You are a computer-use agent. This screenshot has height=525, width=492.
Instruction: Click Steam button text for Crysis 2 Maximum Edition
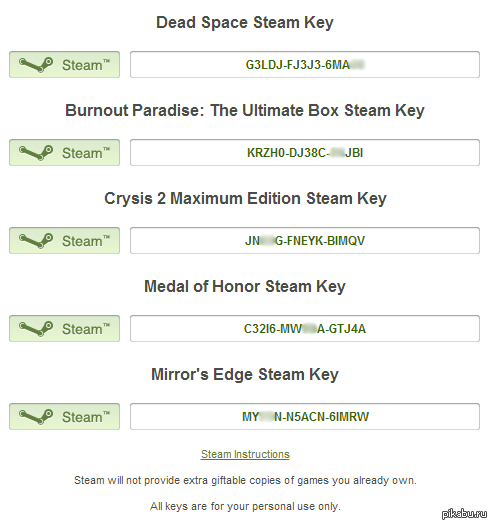tap(86, 241)
